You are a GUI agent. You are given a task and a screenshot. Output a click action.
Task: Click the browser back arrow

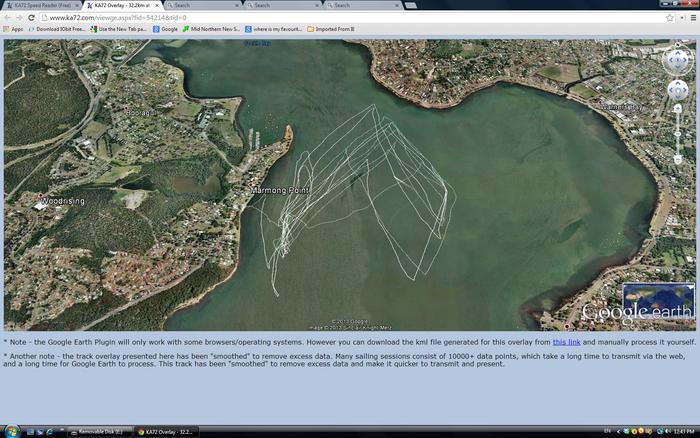8,17
